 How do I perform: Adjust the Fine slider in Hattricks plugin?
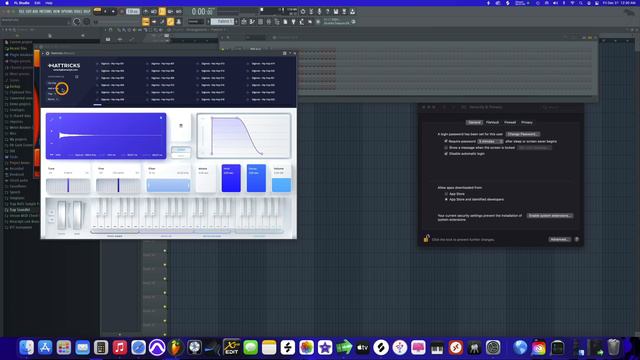[x=118, y=186]
